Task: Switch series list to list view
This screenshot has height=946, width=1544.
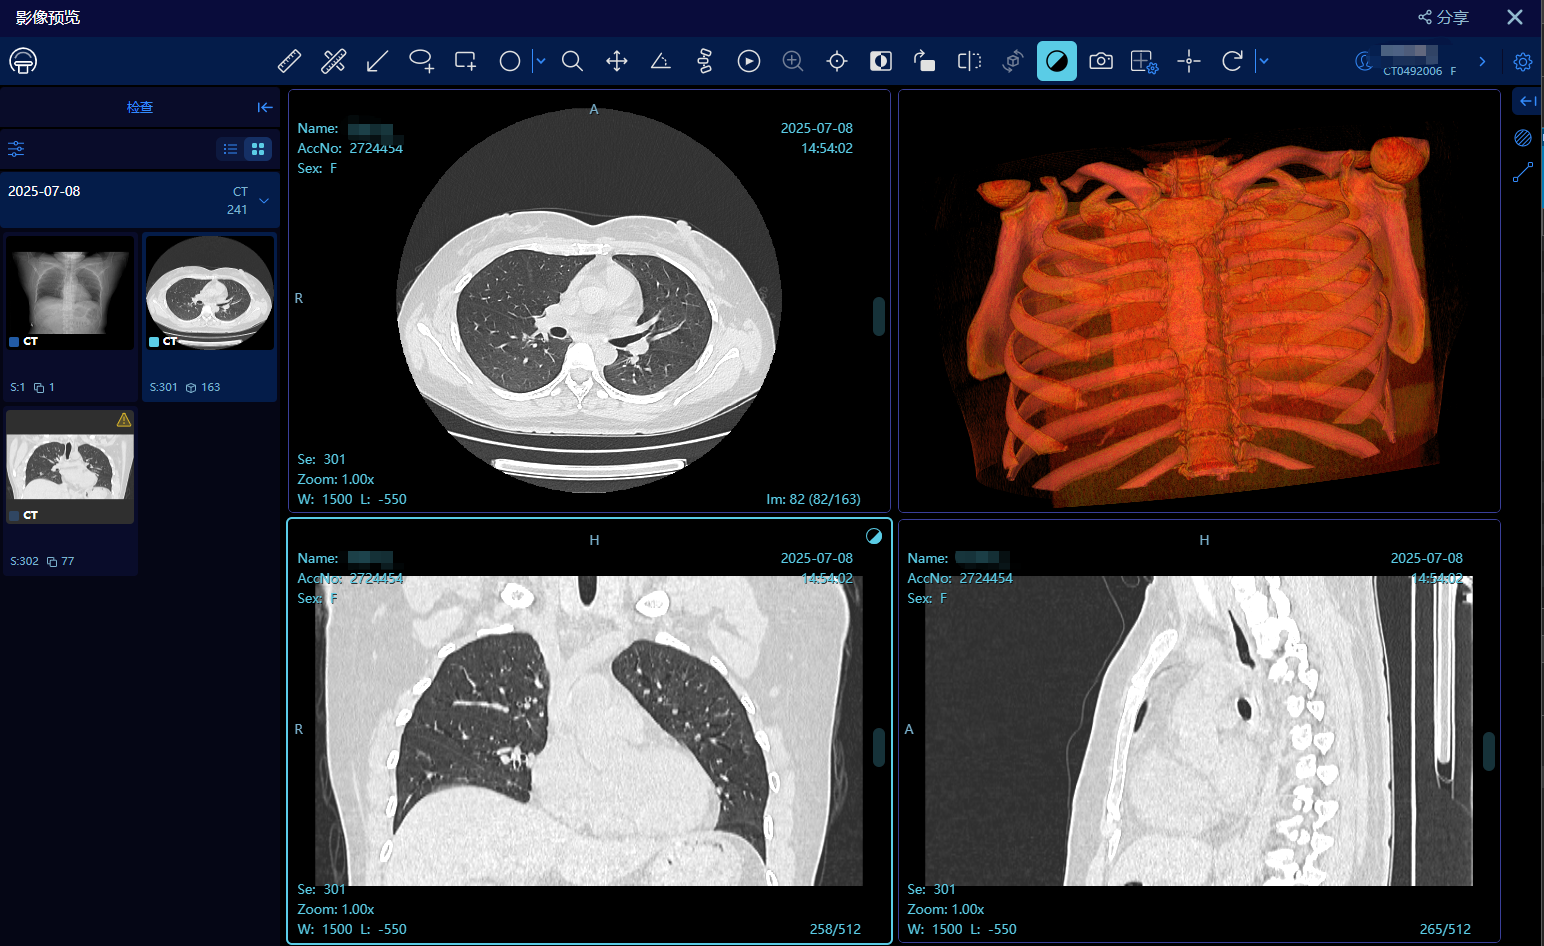Action: tap(231, 149)
